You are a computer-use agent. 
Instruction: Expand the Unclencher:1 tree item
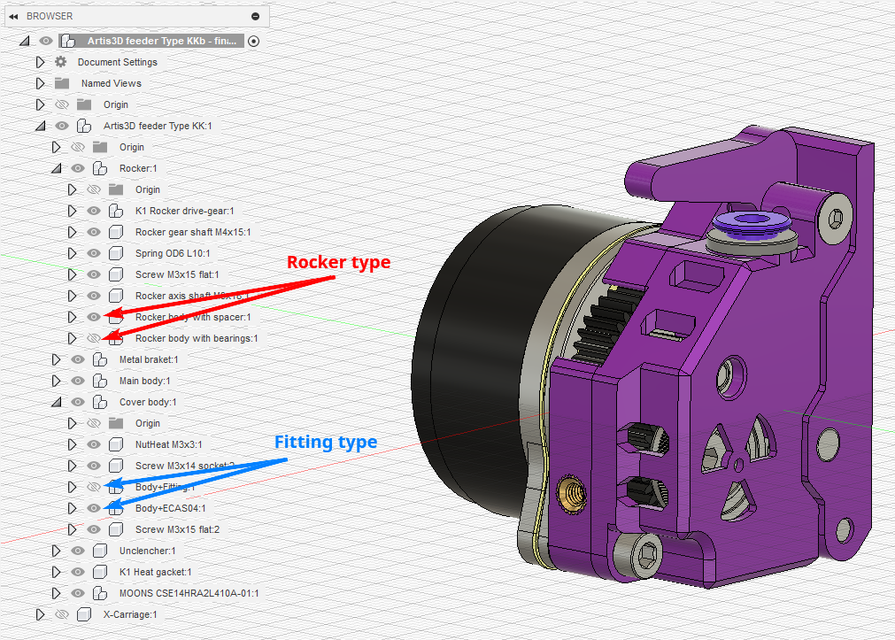click(58, 550)
